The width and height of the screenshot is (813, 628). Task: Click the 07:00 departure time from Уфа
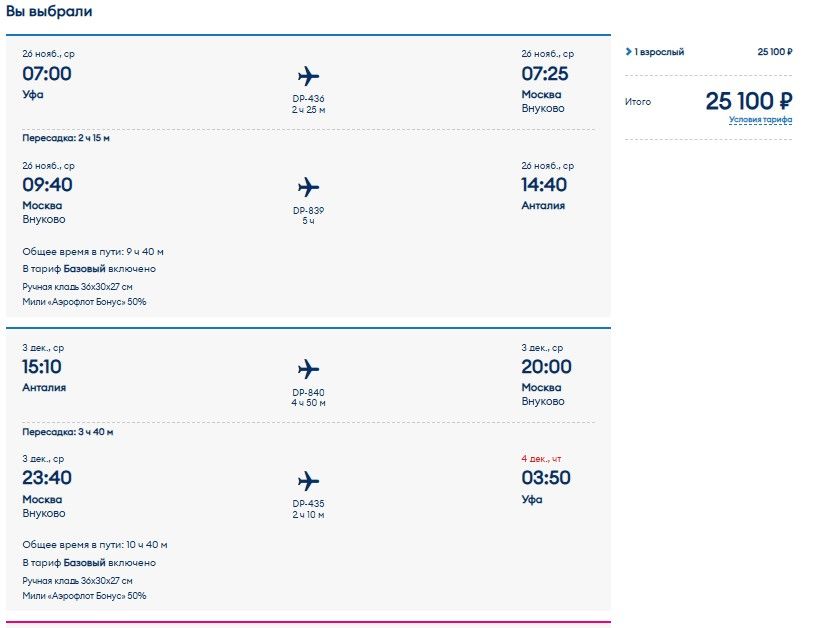coord(47,74)
